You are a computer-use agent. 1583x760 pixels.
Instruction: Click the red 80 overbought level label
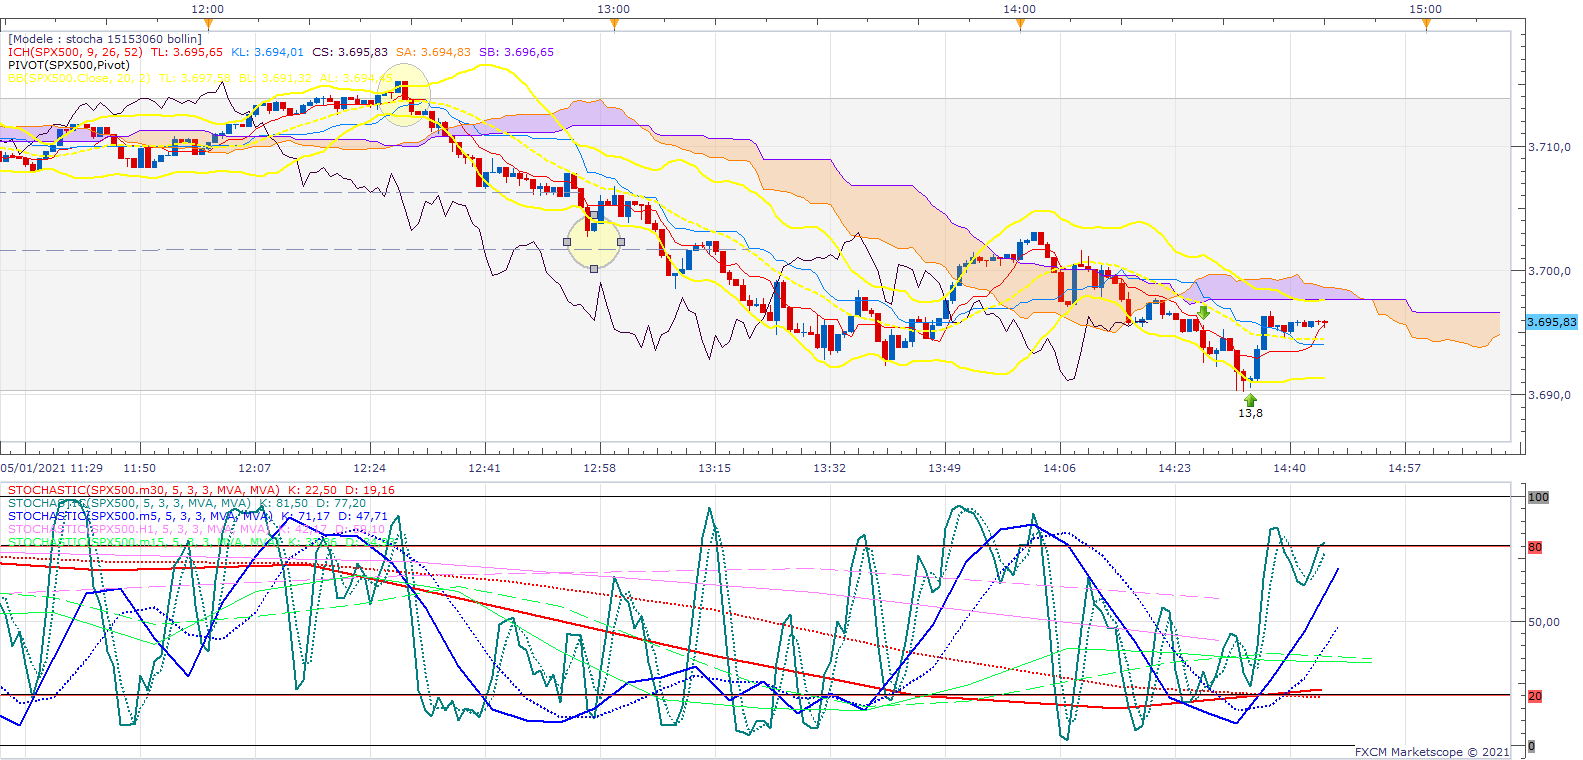pos(1535,547)
